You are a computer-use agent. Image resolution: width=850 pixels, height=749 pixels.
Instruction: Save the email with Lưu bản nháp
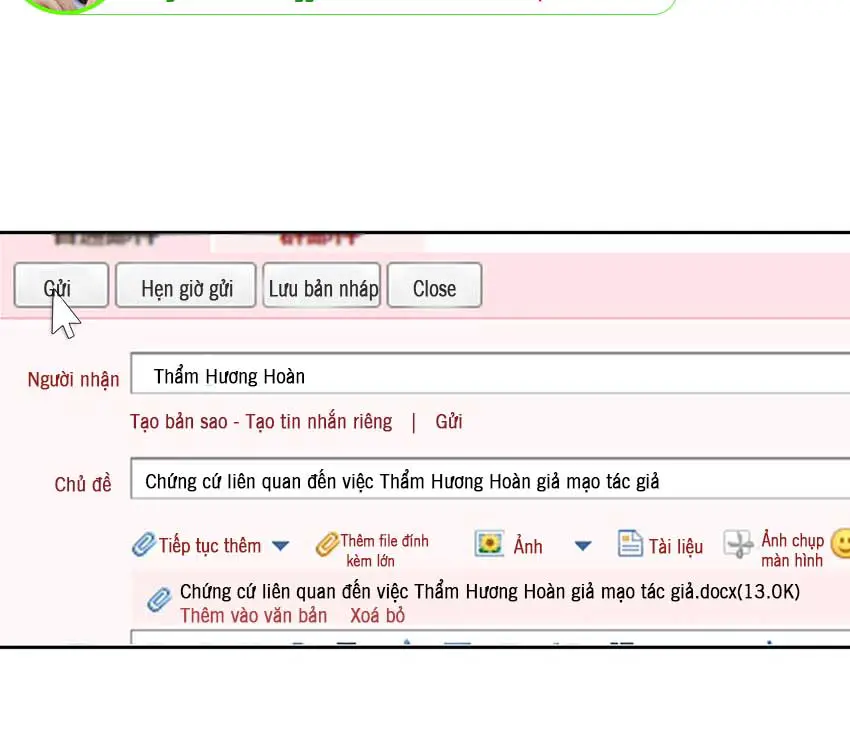point(322,286)
